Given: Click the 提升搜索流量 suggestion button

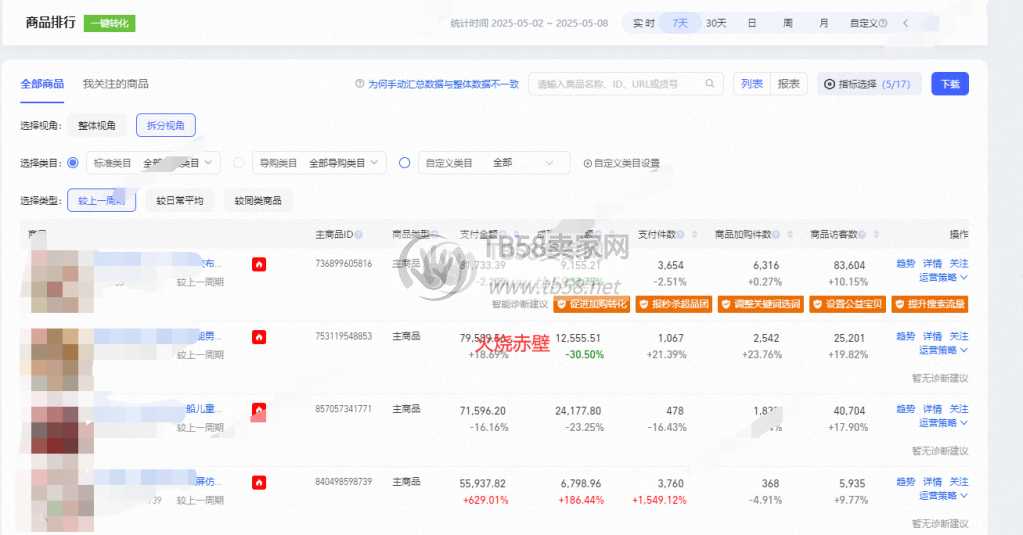Looking at the screenshot, I should click(x=930, y=304).
